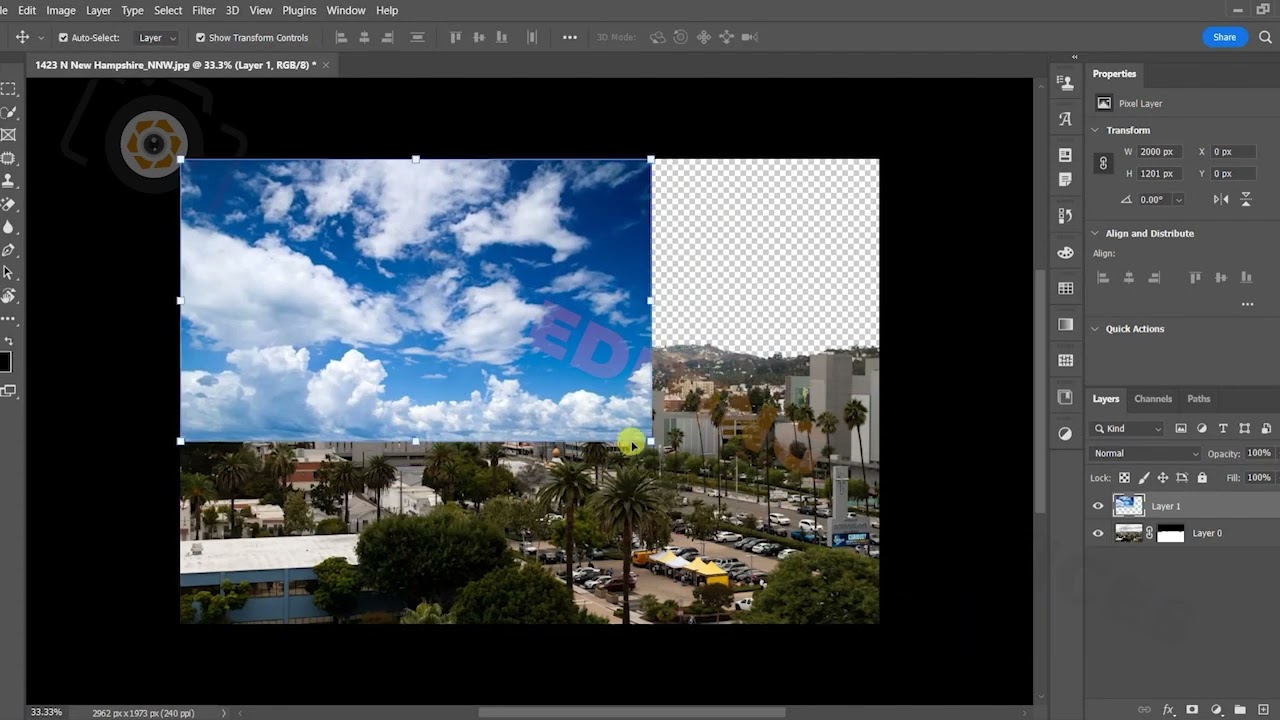
Task: Toggle lock position
Action: click(x=1162, y=478)
